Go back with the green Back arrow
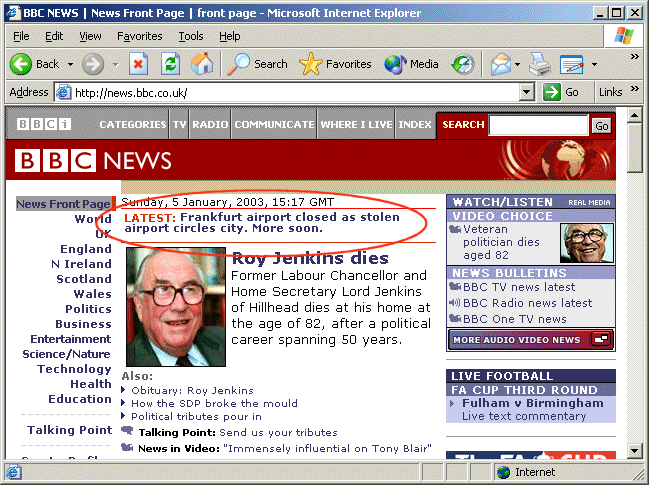Viewport: 649px width, 485px height. click(x=21, y=64)
